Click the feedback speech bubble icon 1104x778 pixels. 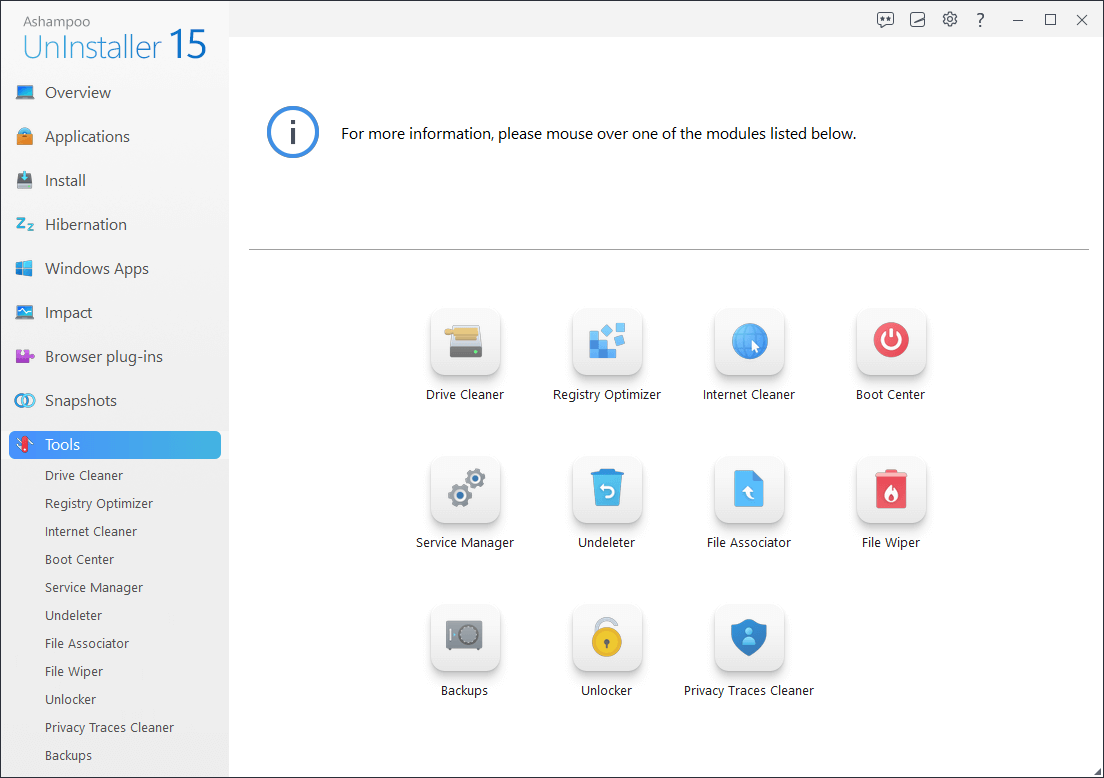click(885, 20)
